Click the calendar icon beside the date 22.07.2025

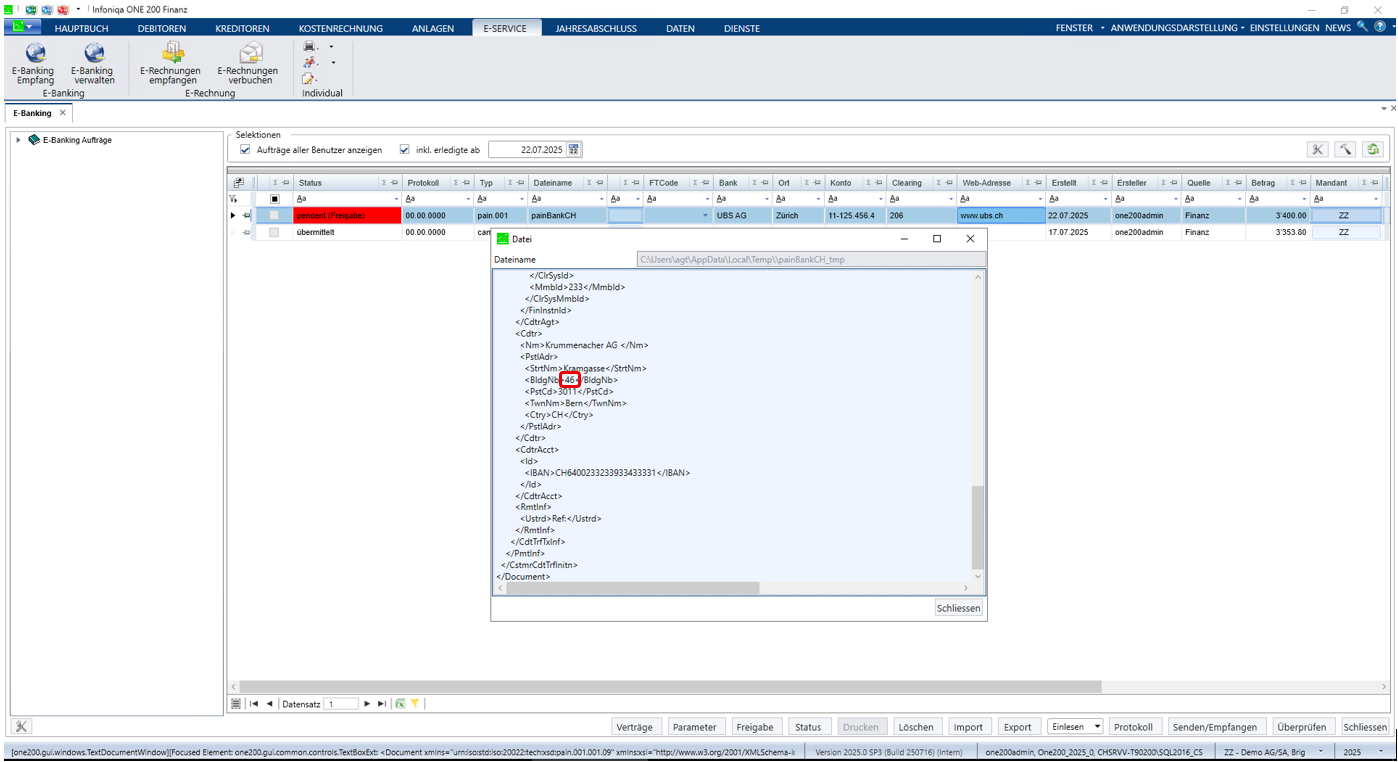pos(574,150)
